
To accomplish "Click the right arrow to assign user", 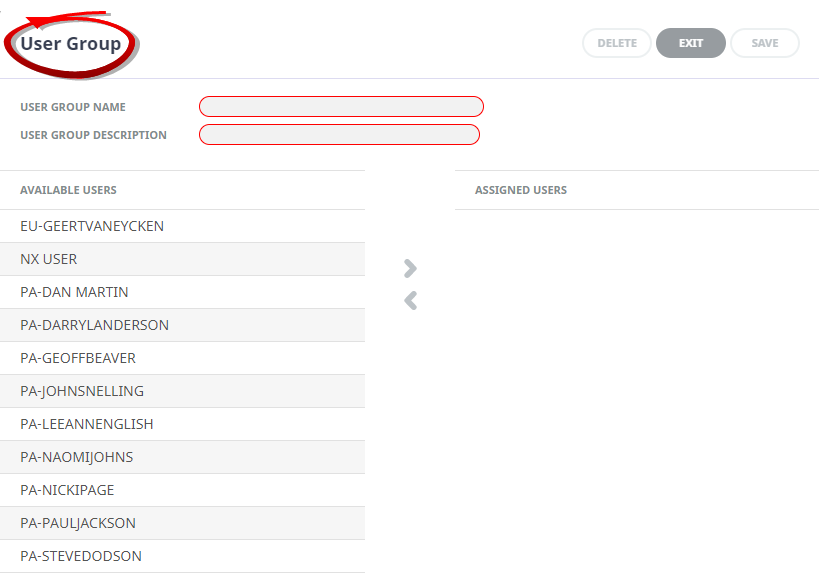I will coord(411,268).
